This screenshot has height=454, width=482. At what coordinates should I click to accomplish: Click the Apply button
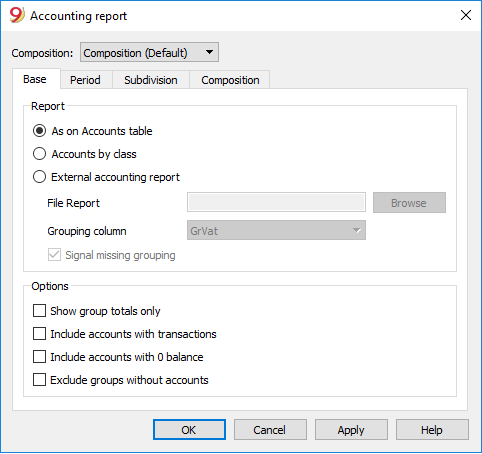pyautogui.click(x=351, y=430)
